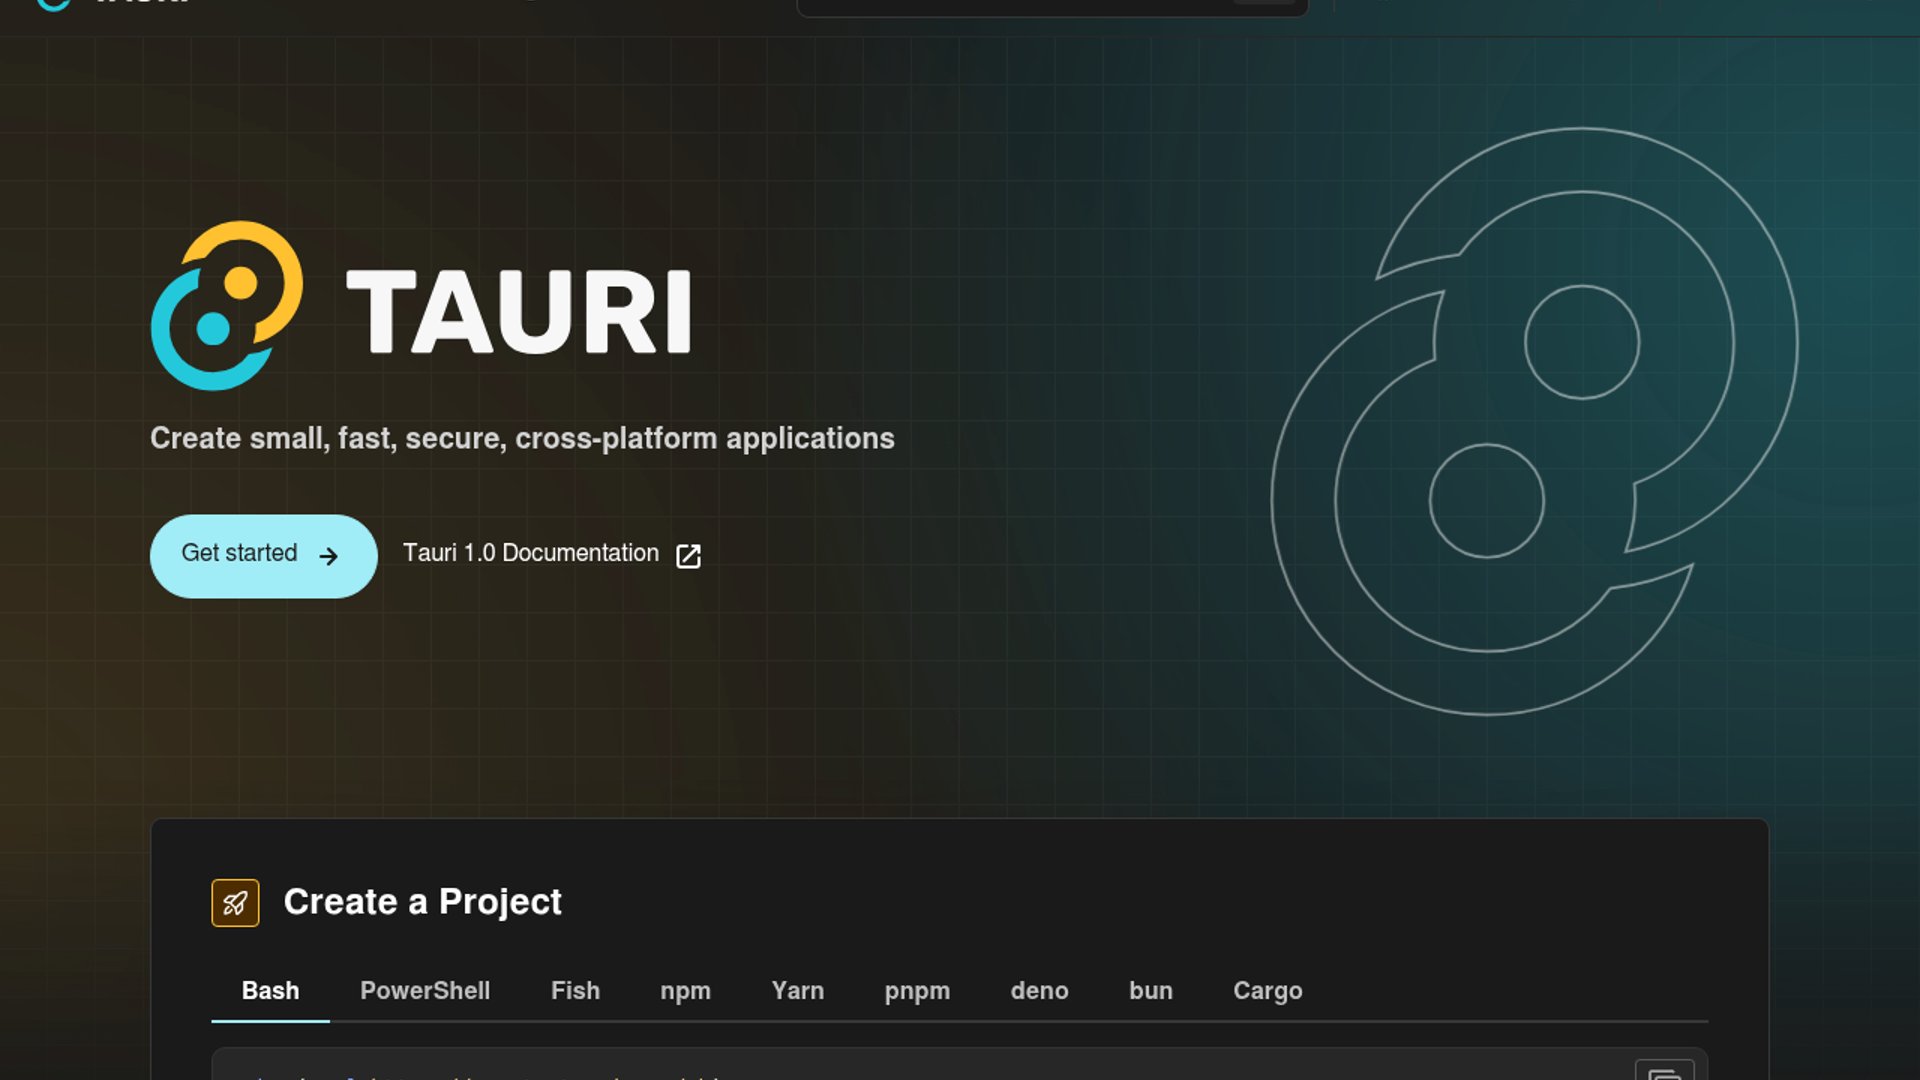Click the colorful Tauri logo icon
This screenshot has width=1920, height=1080.
tap(227, 305)
